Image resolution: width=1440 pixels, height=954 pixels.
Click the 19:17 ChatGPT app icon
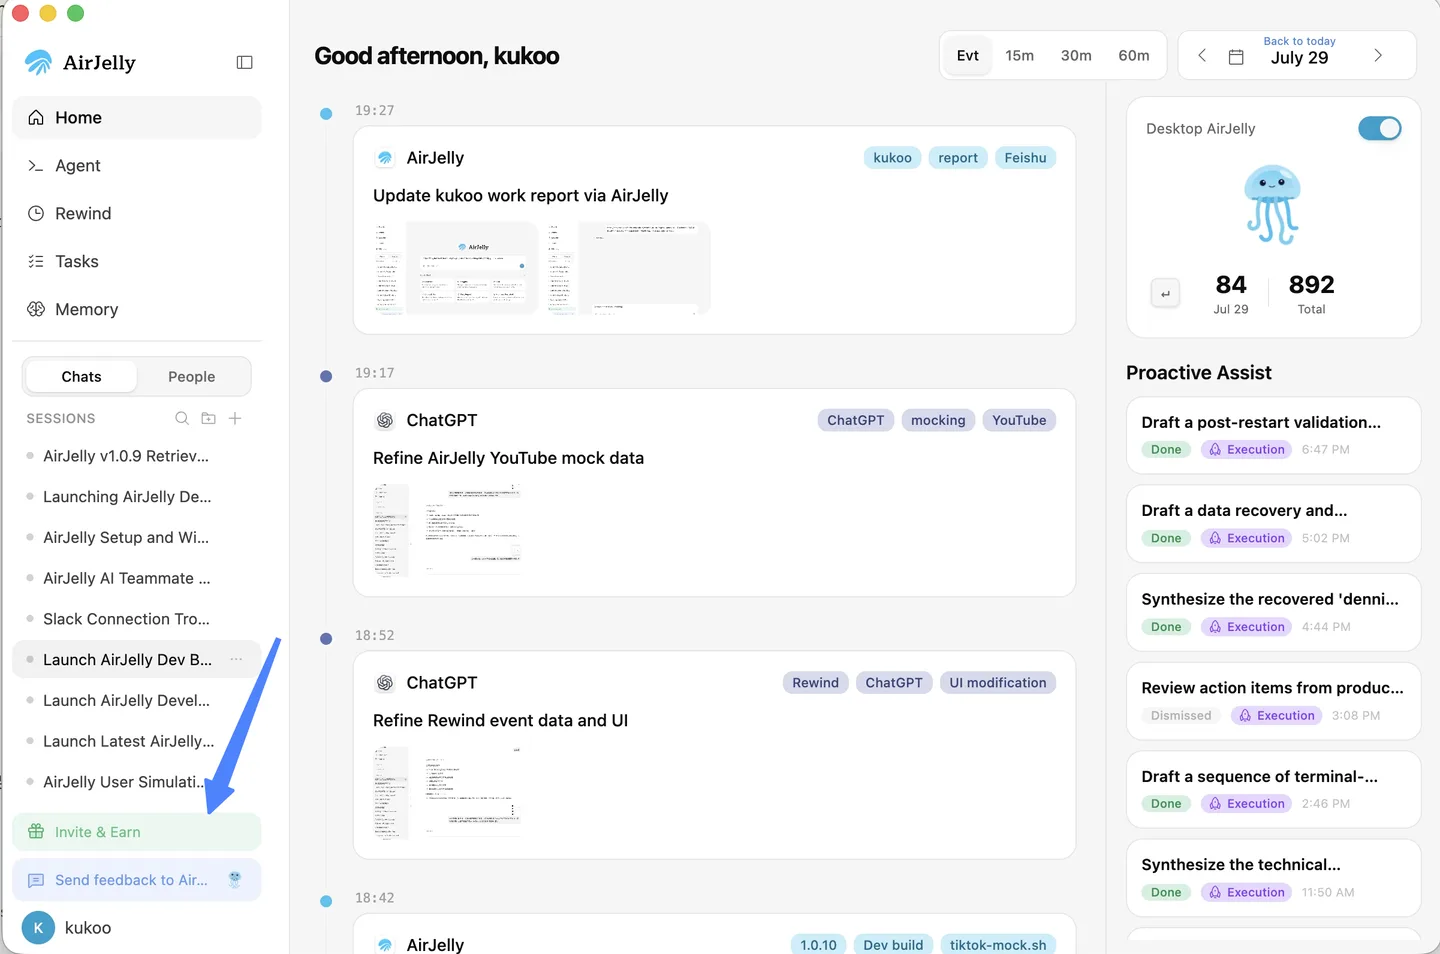click(385, 420)
